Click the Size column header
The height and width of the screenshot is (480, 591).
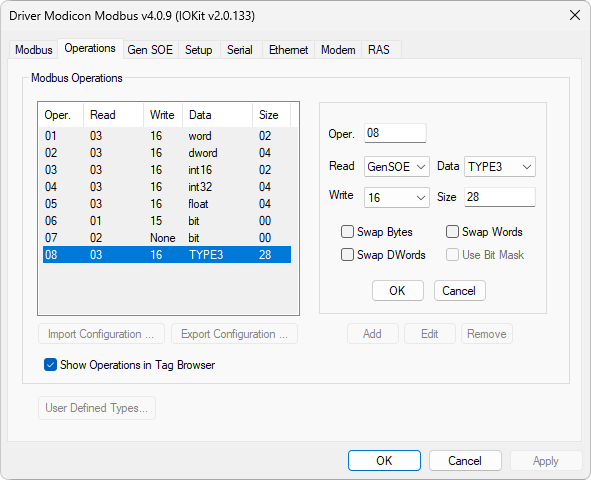271,115
